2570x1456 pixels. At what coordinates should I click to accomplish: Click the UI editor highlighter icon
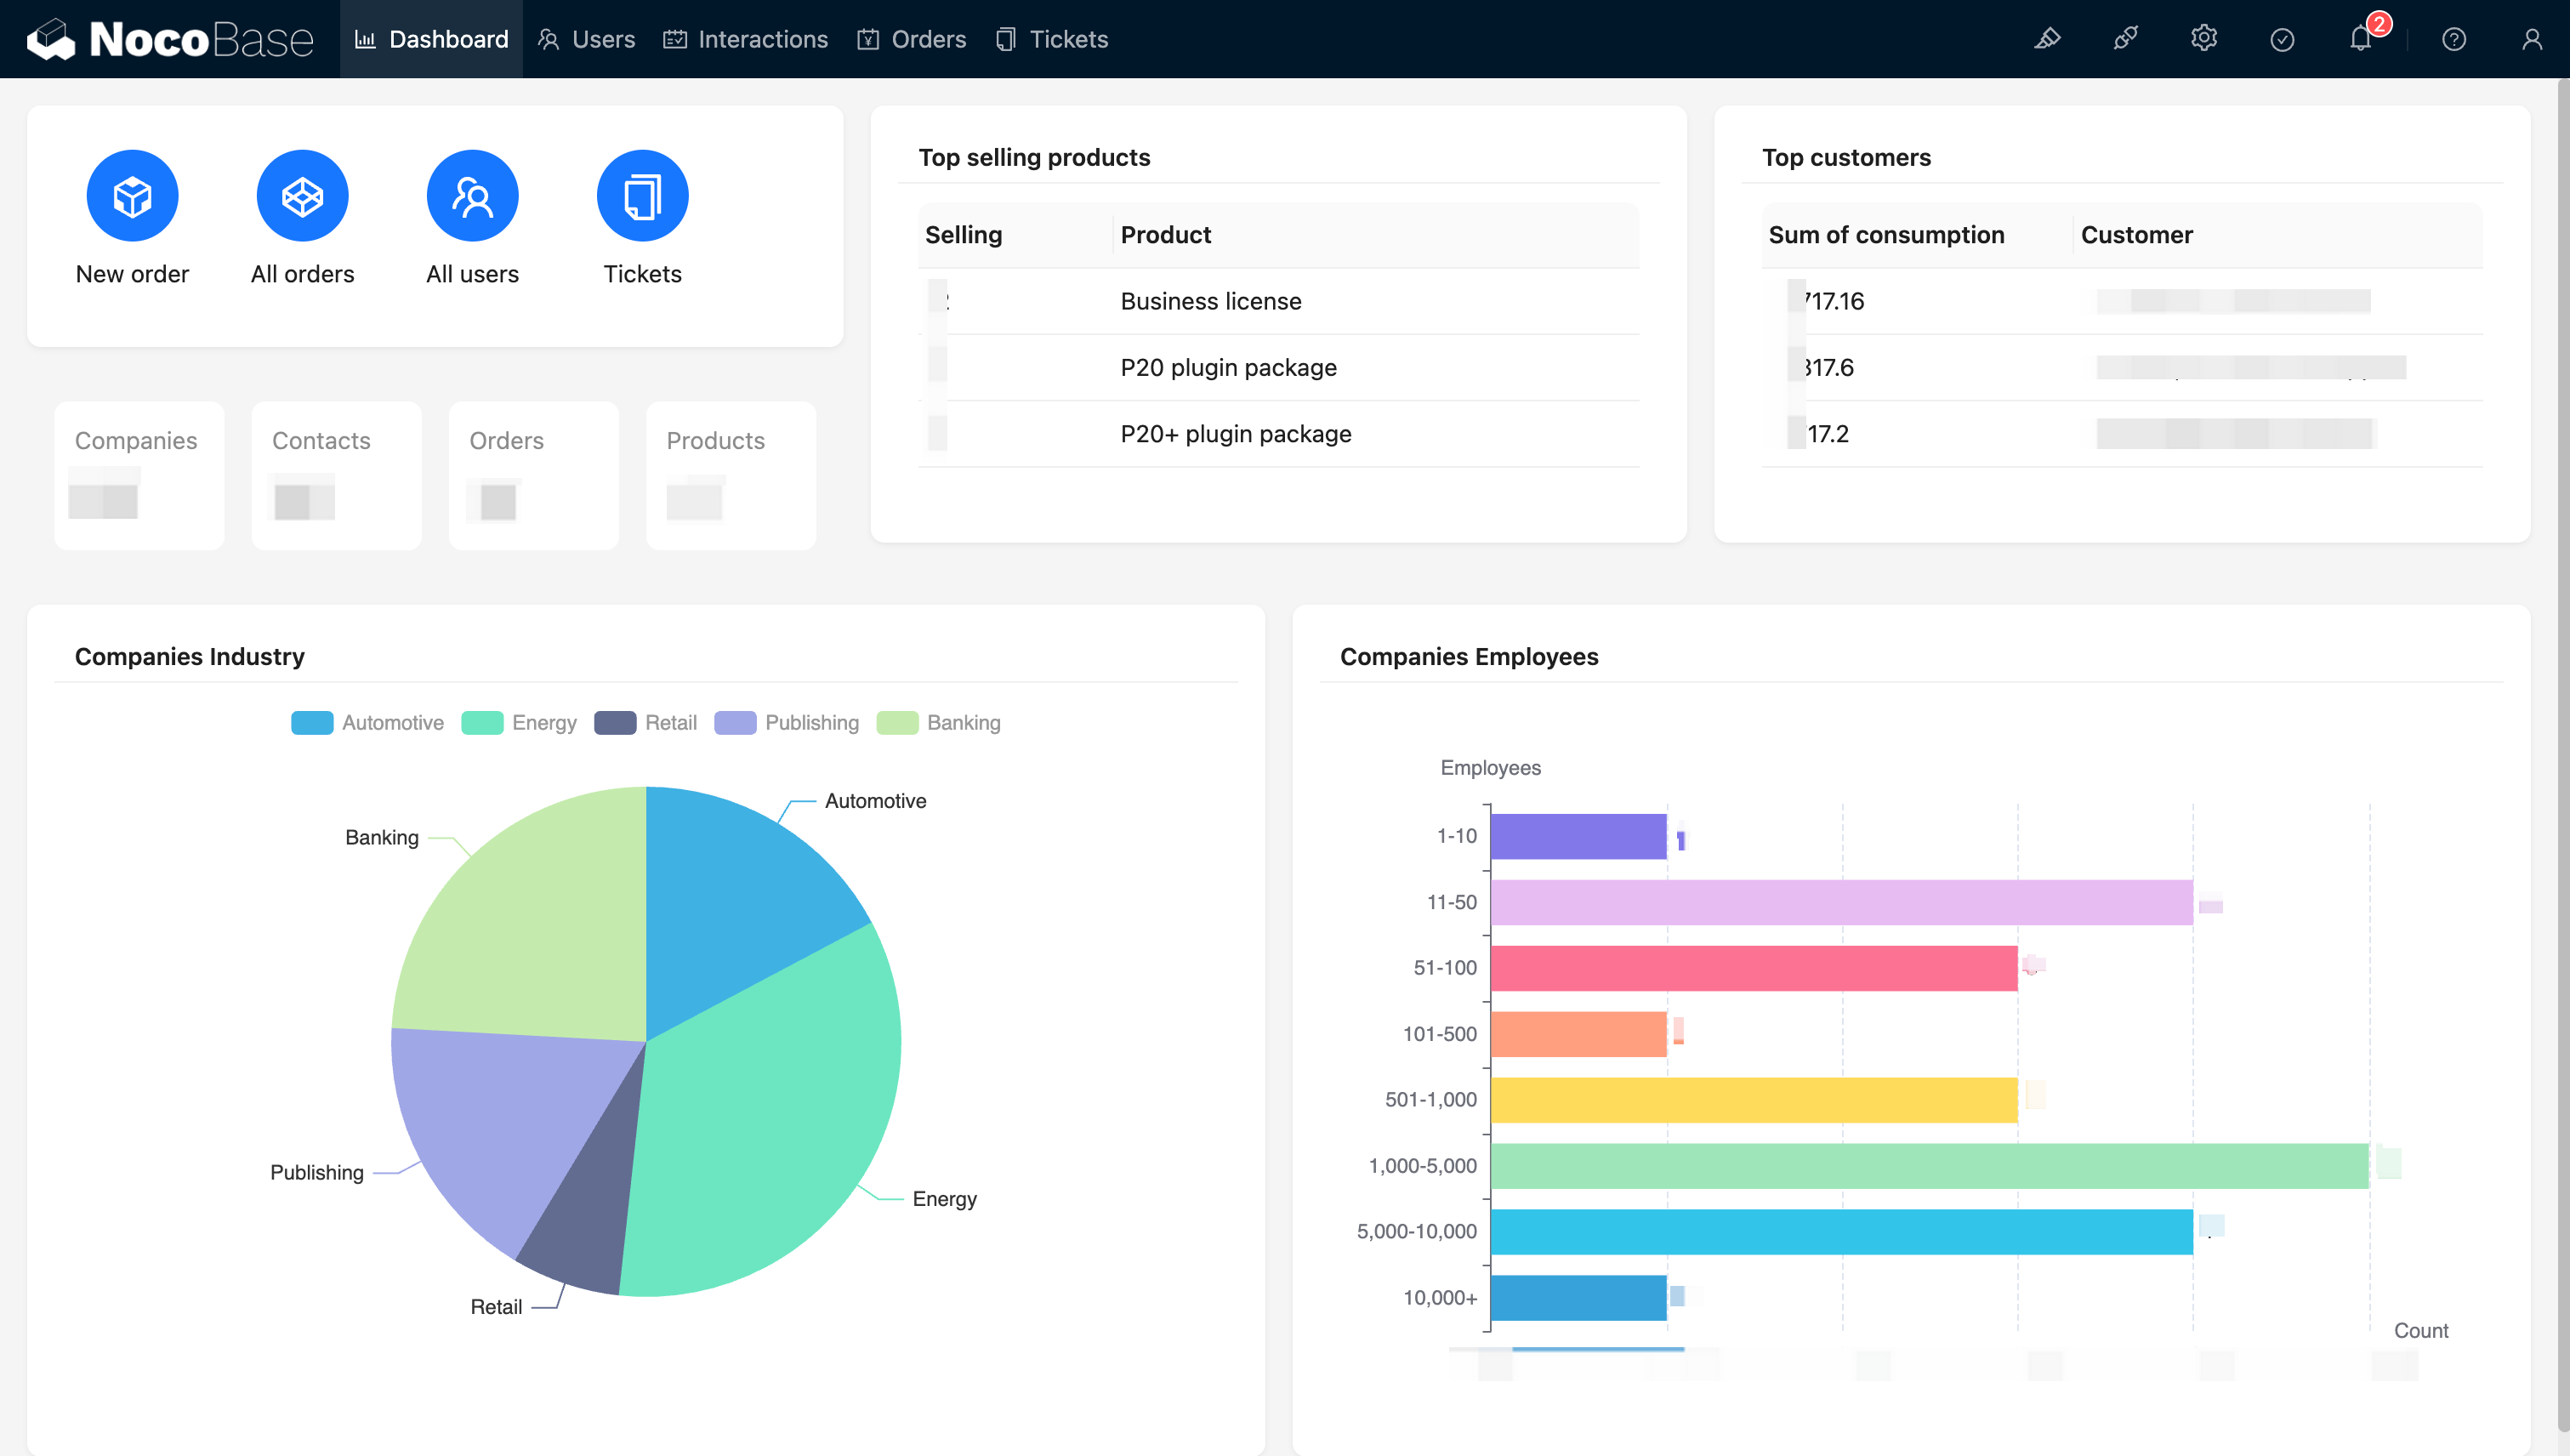[2047, 39]
